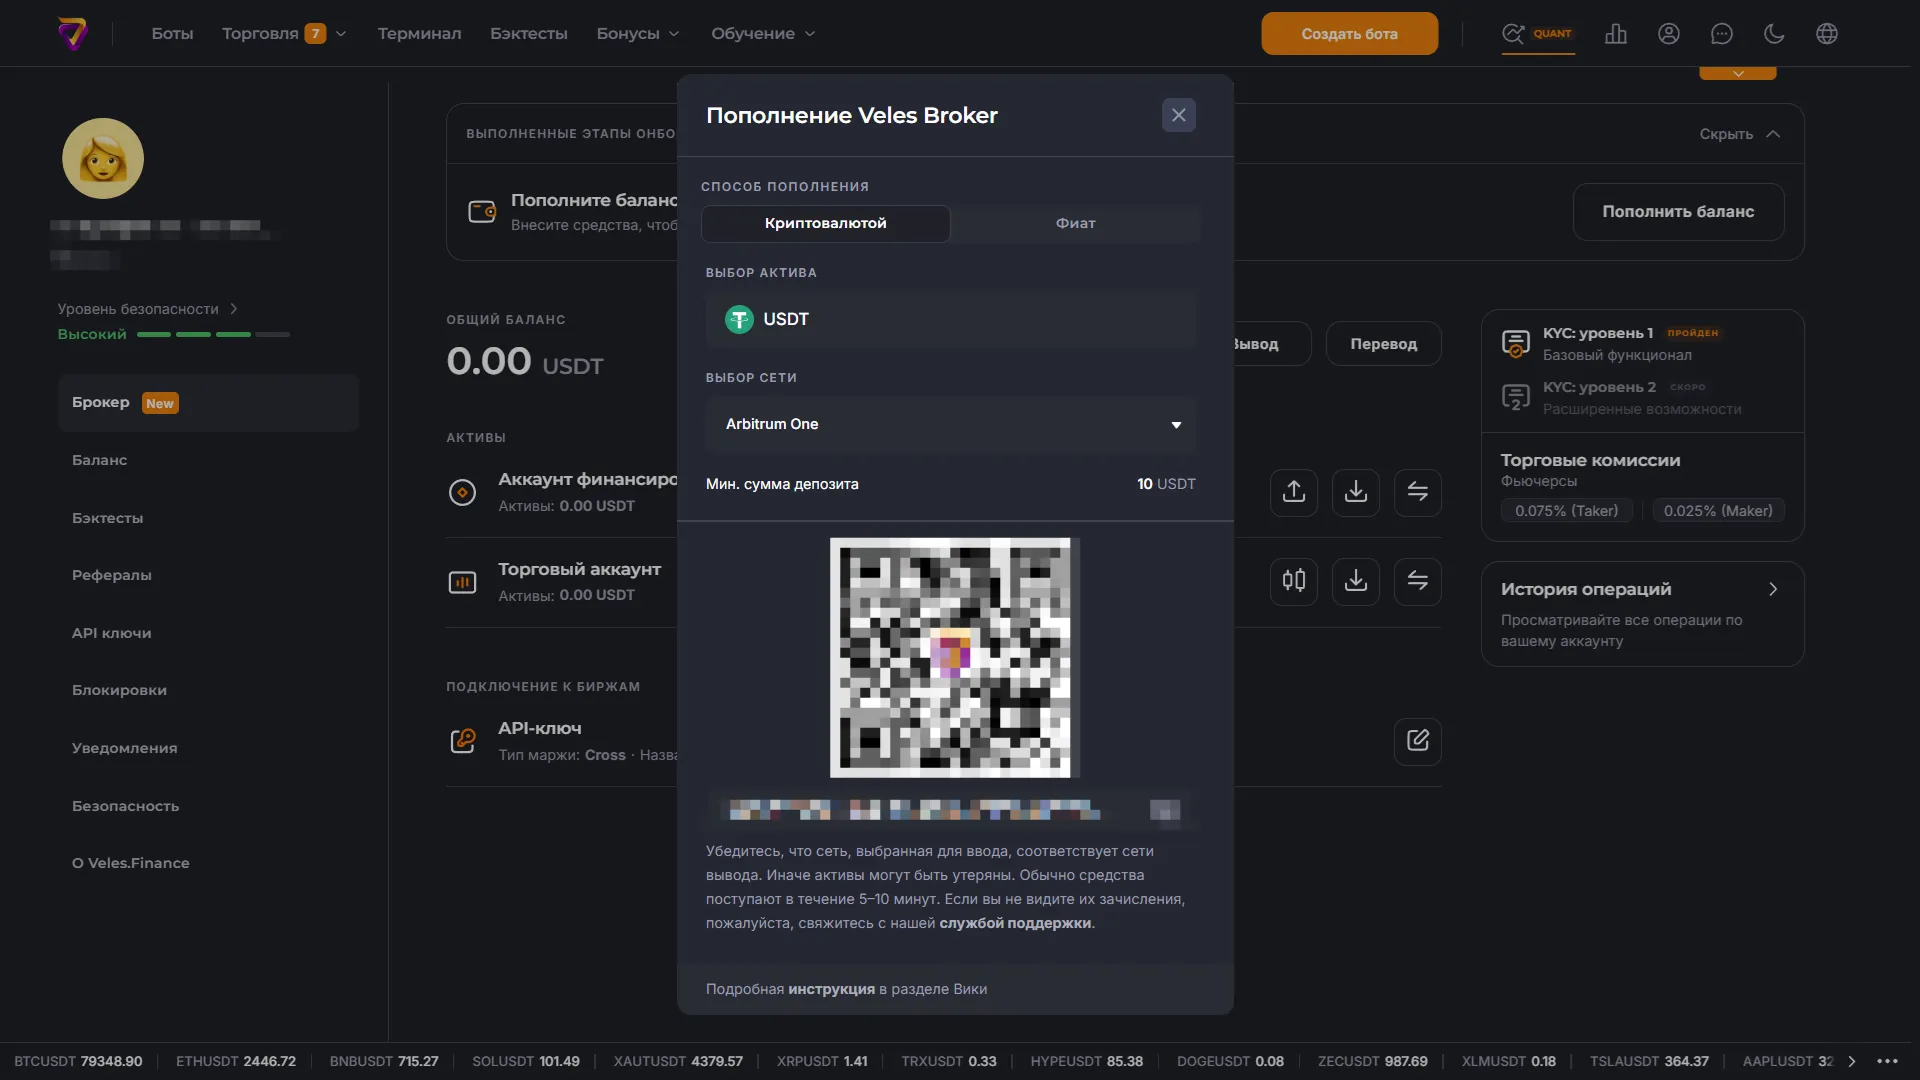Open the USDT asset selector
Screen dimensions: 1920x1080
click(951, 319)
